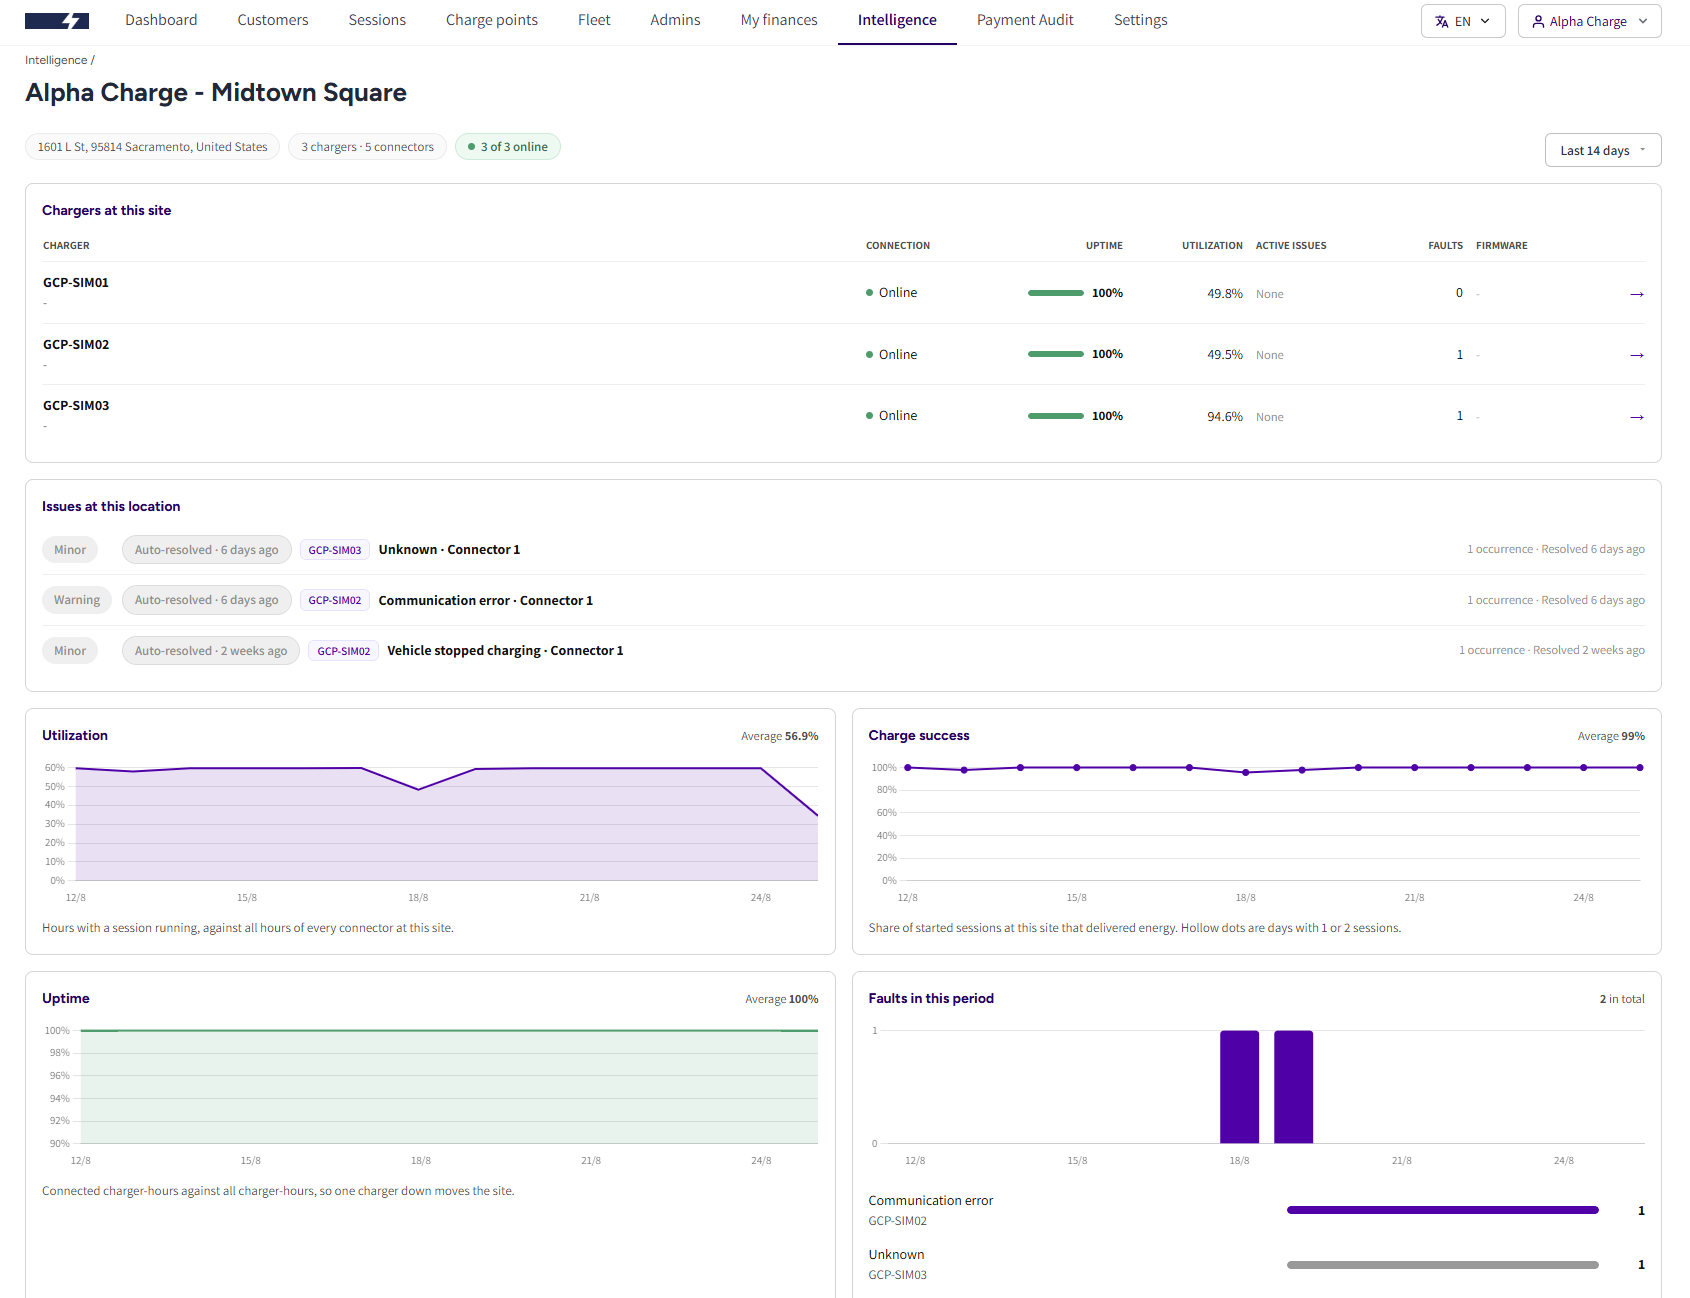
Task: Click the GCP-SIM01 uptime progress bar
Action: tap(1055, 293)
